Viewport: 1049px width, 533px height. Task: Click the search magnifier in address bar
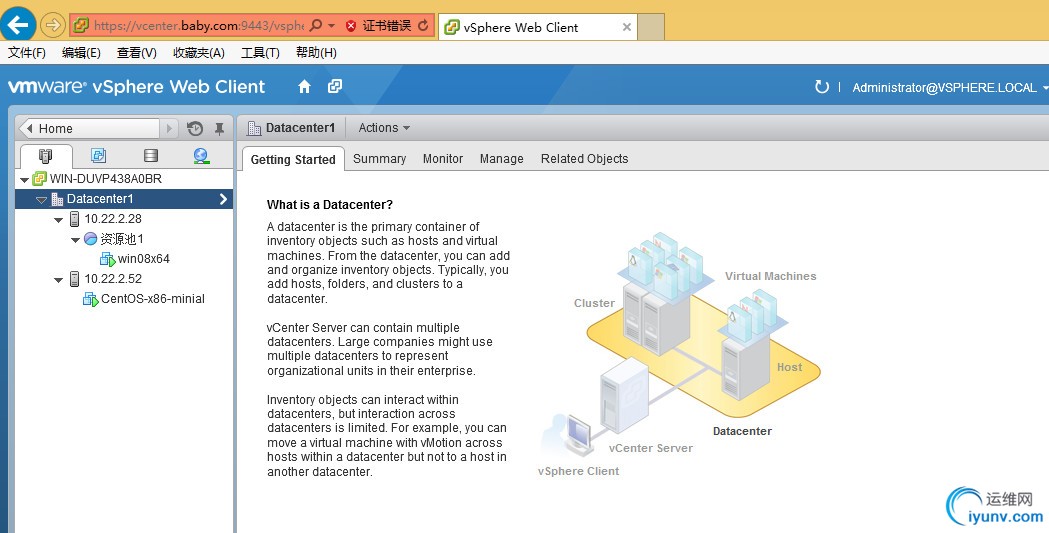pos(316,25)
